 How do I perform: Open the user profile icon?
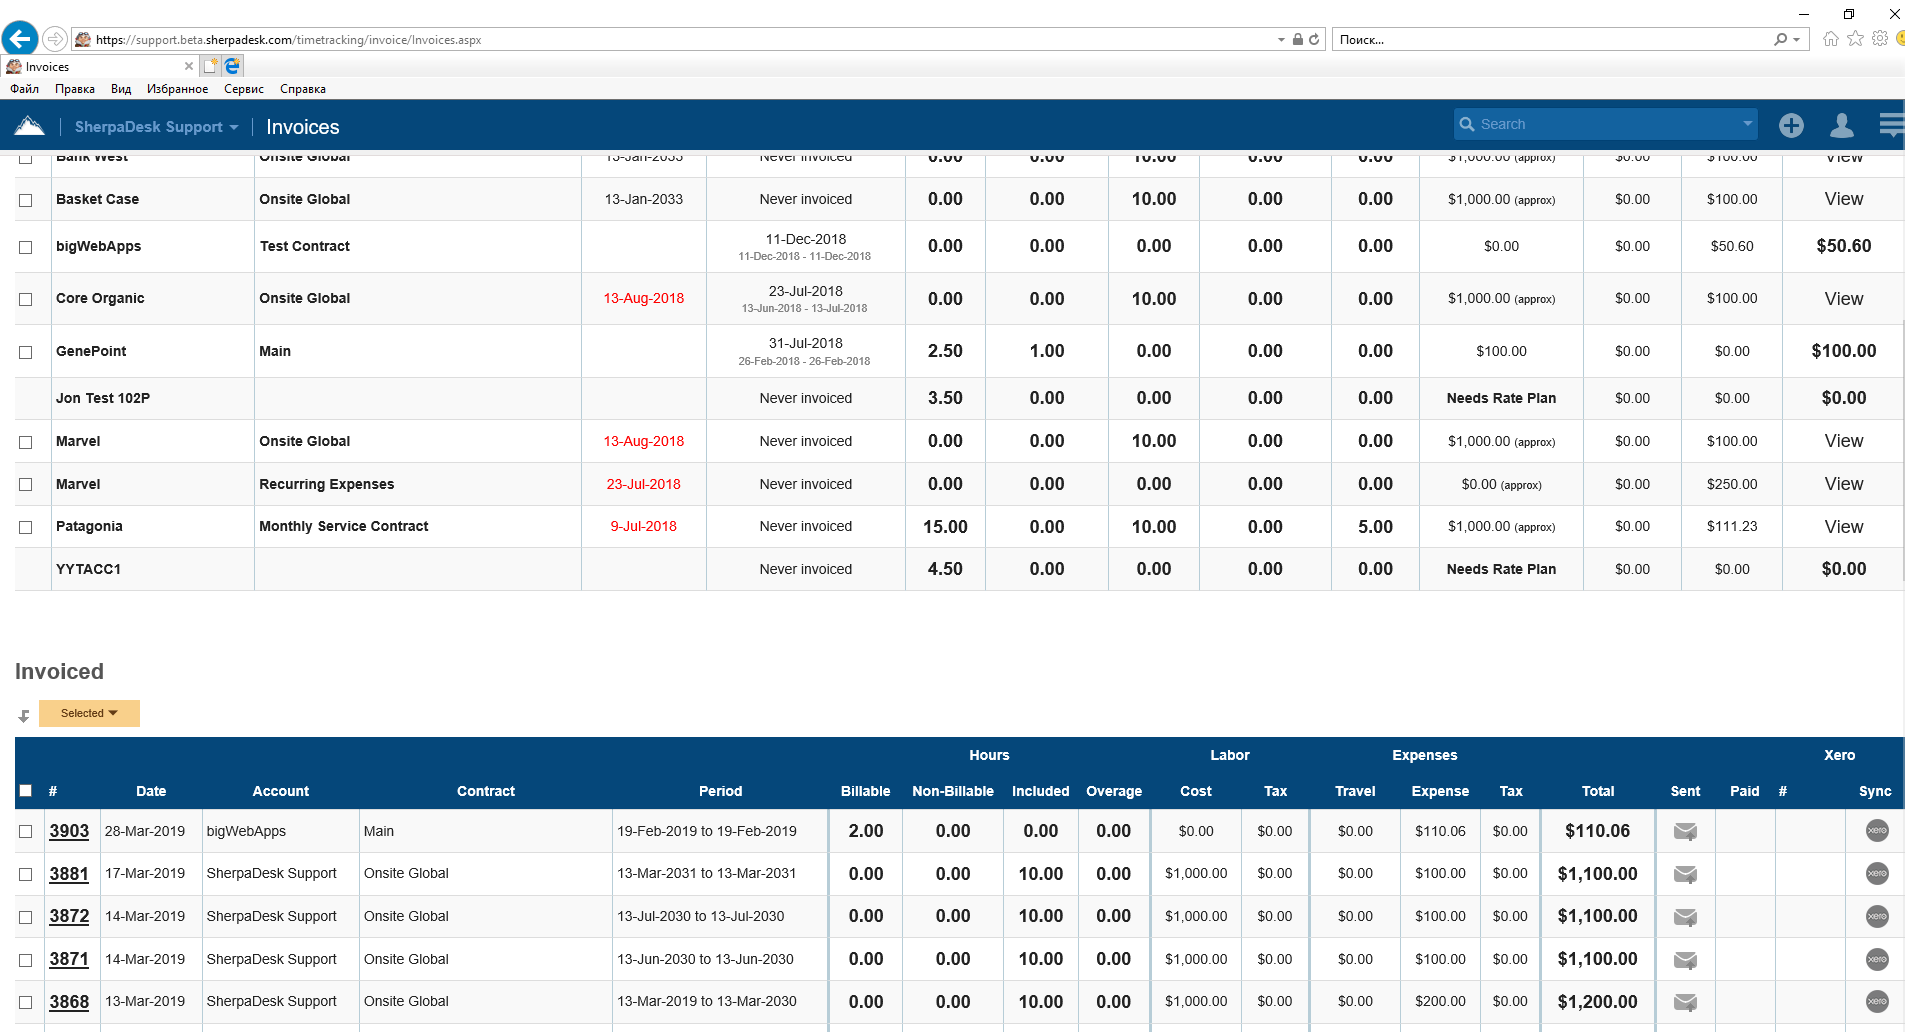point(1841,126)
